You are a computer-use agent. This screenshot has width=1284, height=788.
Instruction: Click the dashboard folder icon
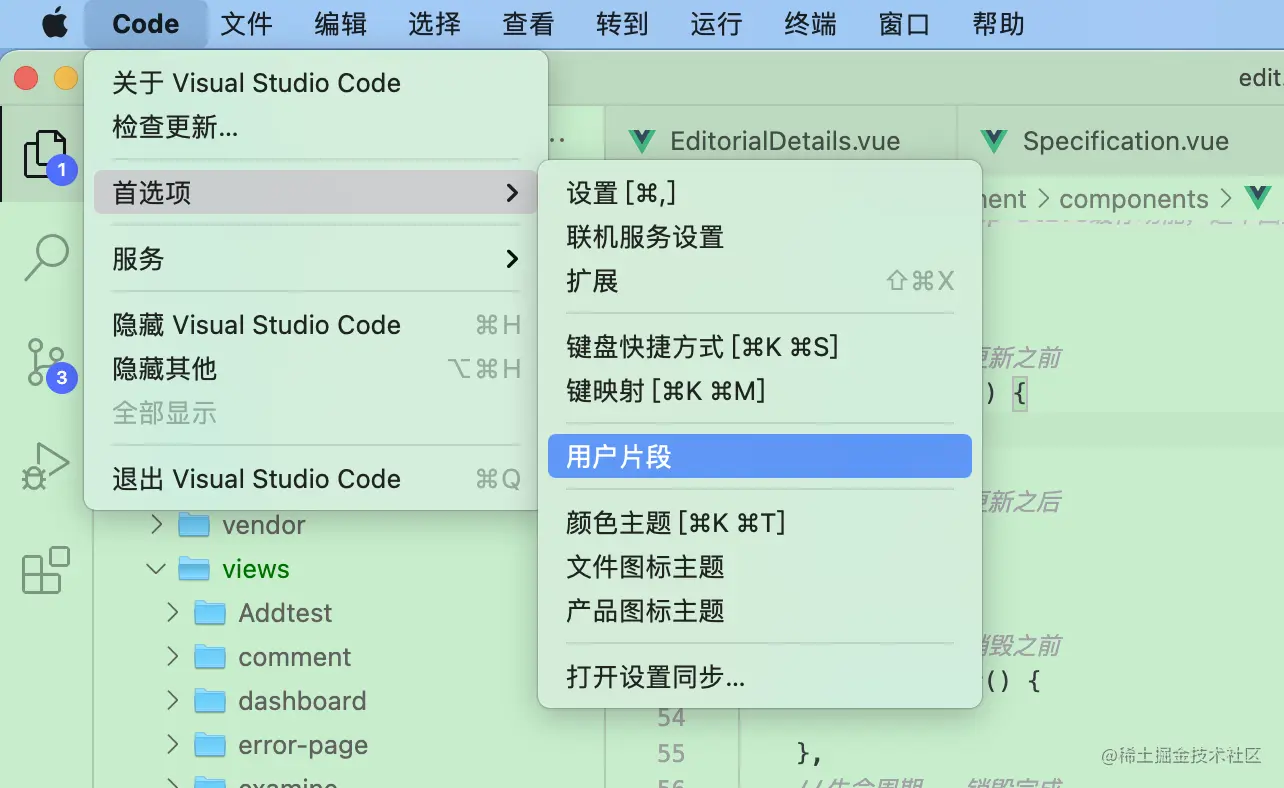pos(209,701)
